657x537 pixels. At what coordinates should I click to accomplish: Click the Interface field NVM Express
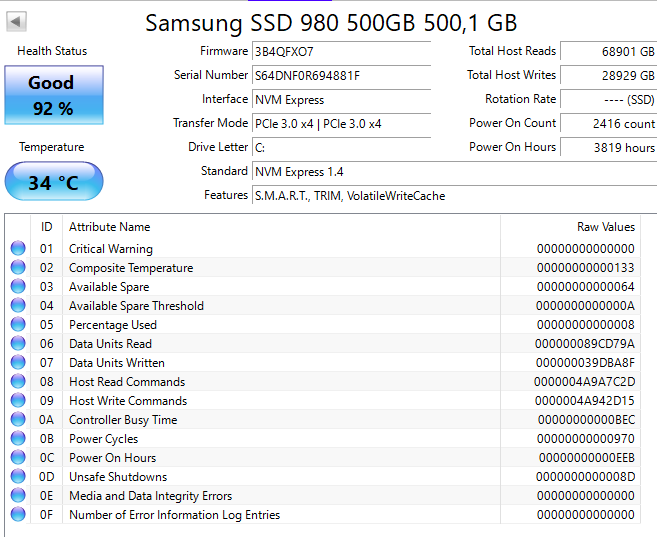(341, 100)
